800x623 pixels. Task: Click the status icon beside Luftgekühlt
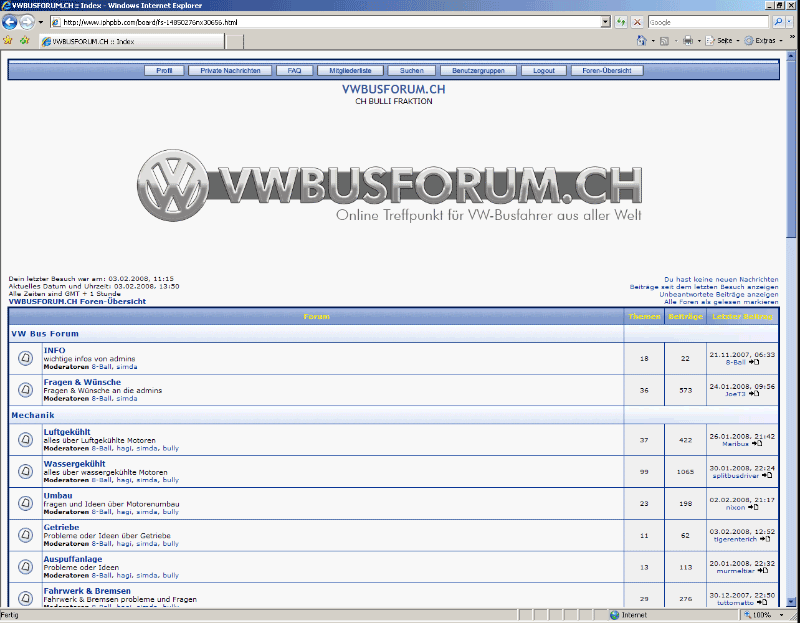pyautogui.click(x=26, y=439)
